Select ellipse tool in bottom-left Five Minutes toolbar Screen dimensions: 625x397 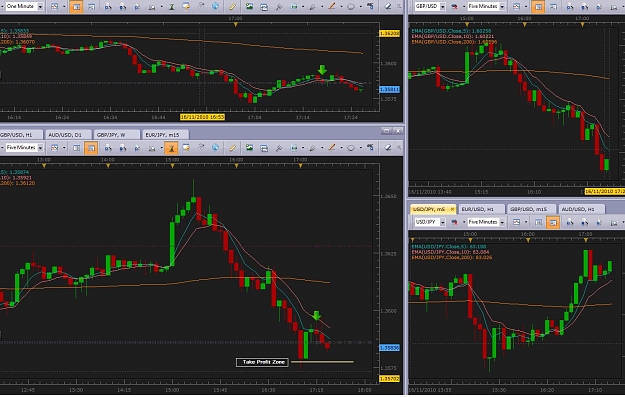(x=351, y=148)
